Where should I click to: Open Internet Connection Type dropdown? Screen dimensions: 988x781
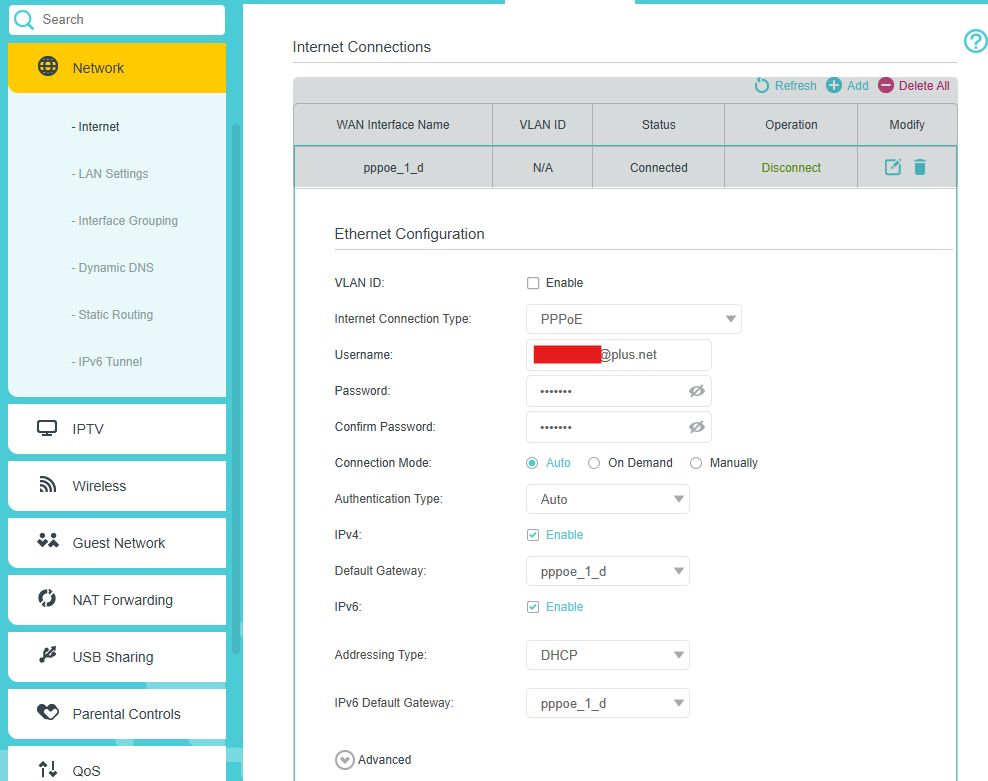pyautogui.click(x=633, y=319)
